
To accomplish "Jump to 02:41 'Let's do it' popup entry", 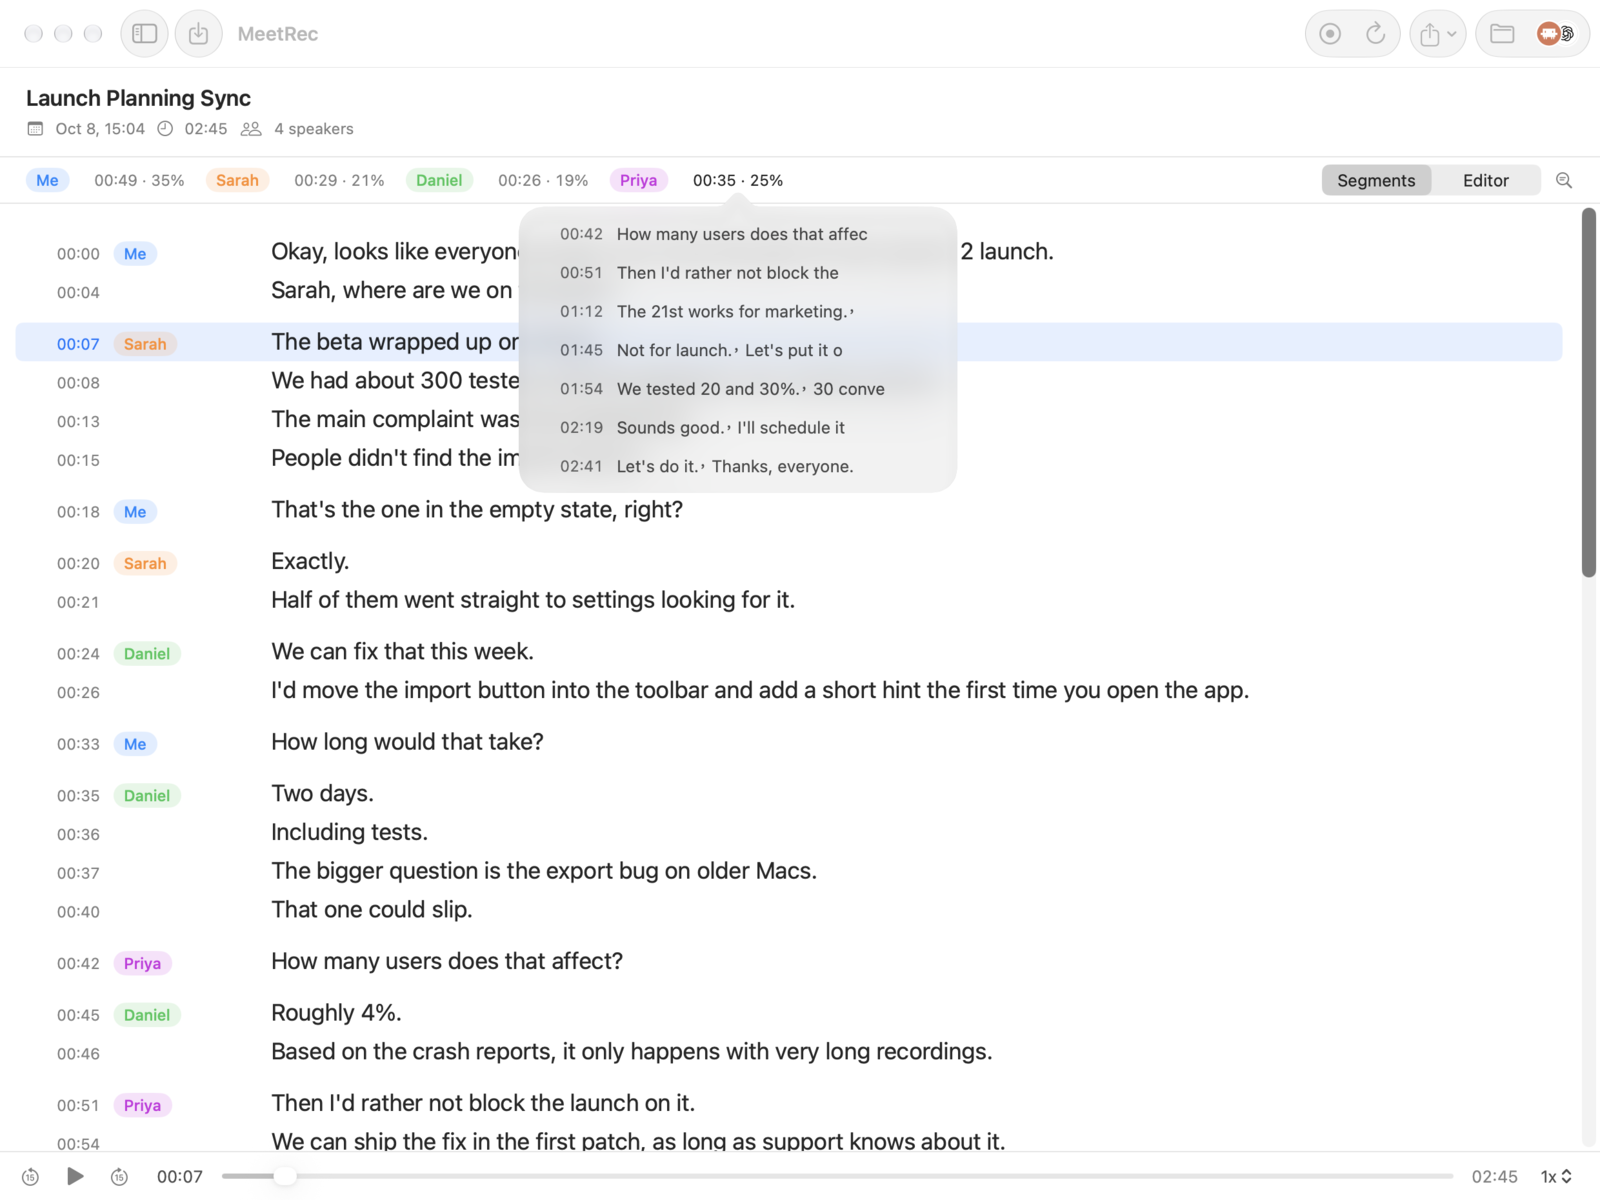I will coord(738,467).
